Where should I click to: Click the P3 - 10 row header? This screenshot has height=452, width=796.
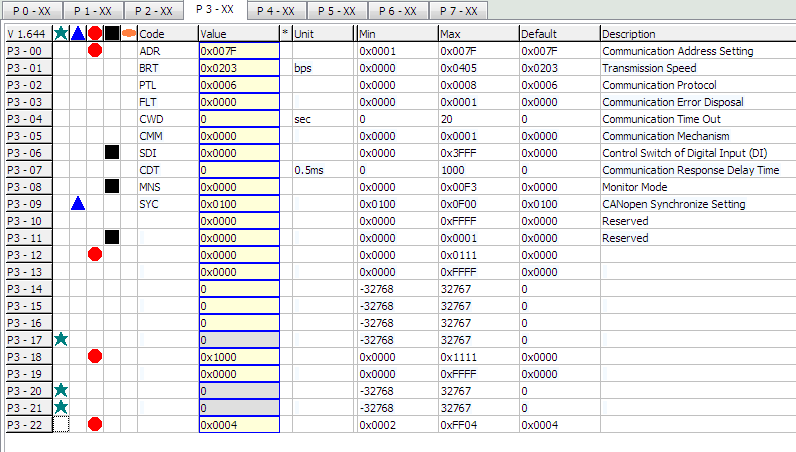[x=29, y=221]
